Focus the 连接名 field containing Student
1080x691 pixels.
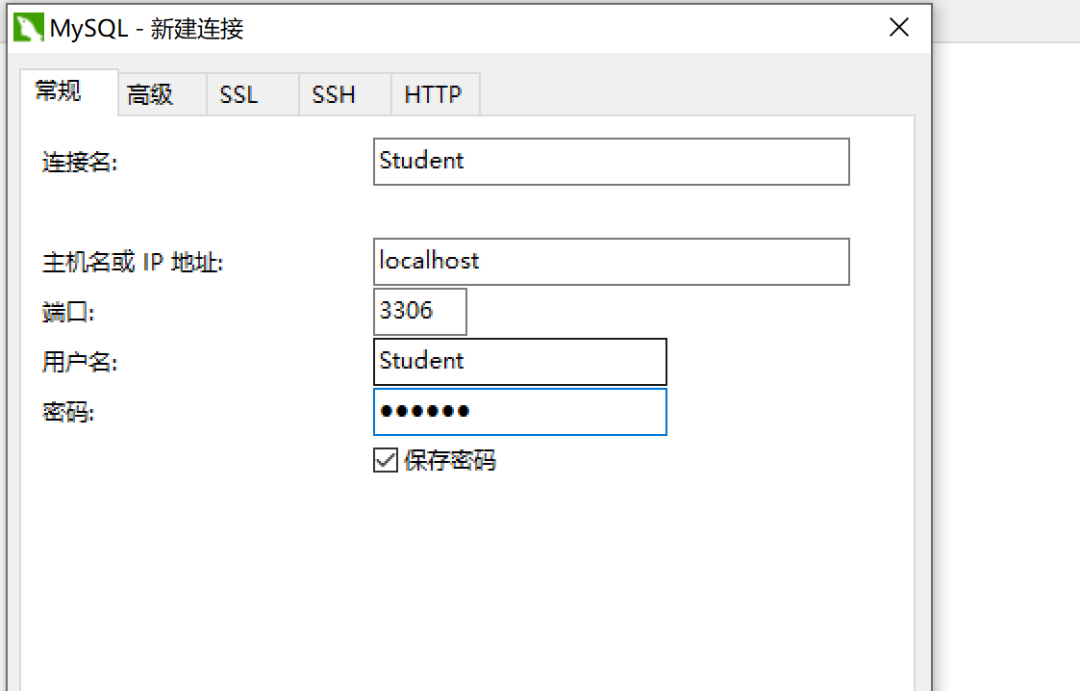click(x=610, y=161)
